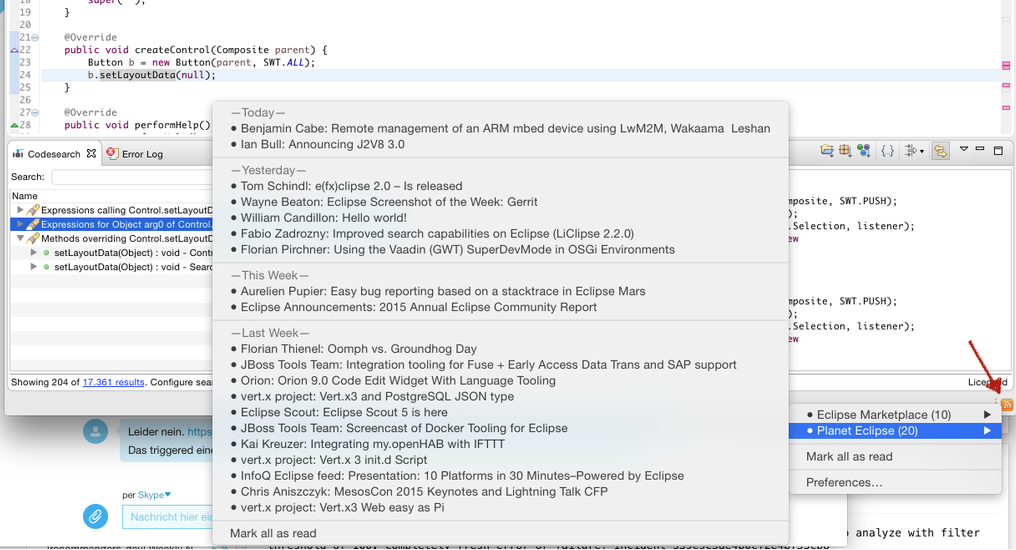Open Wayne Beaton: Eclipse Screenshot of the Week
The image size is (1016, 550).
pos(500,202)
